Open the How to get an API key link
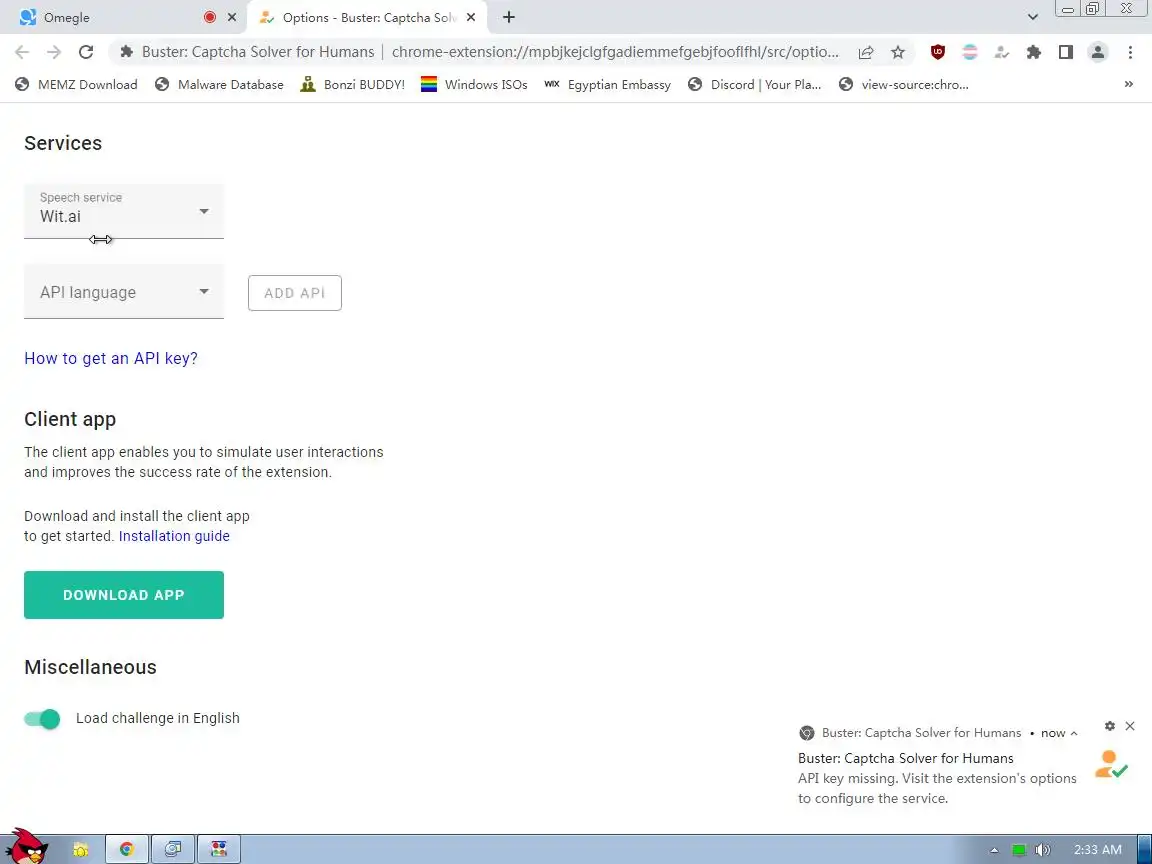The image size is (1152, 864). click(x=111, y=359)
